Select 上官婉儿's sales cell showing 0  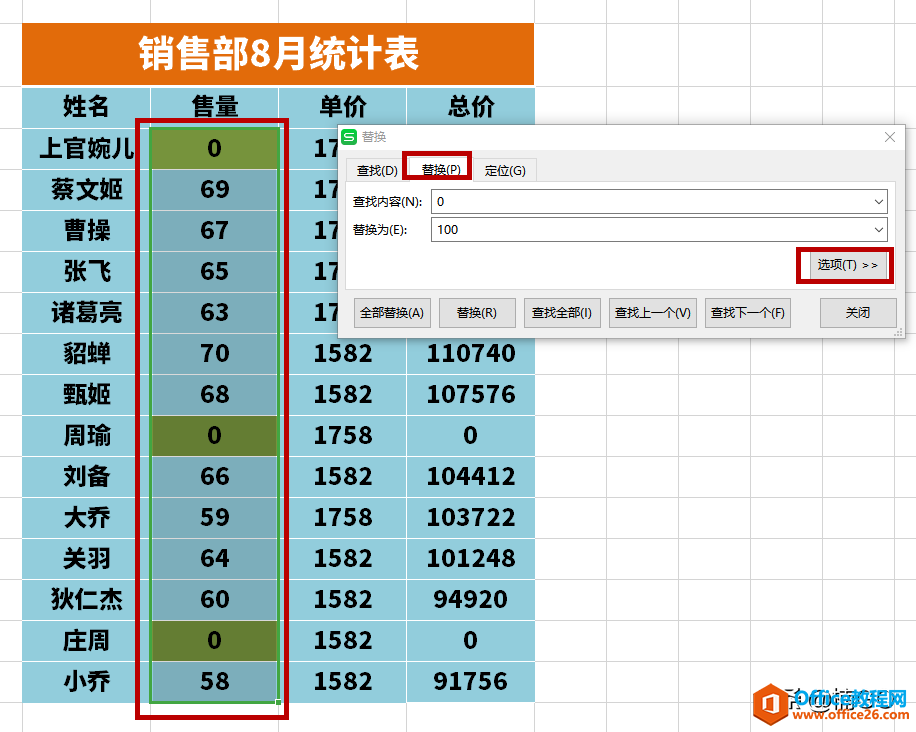pyautogui.click(x=214, y=148)
